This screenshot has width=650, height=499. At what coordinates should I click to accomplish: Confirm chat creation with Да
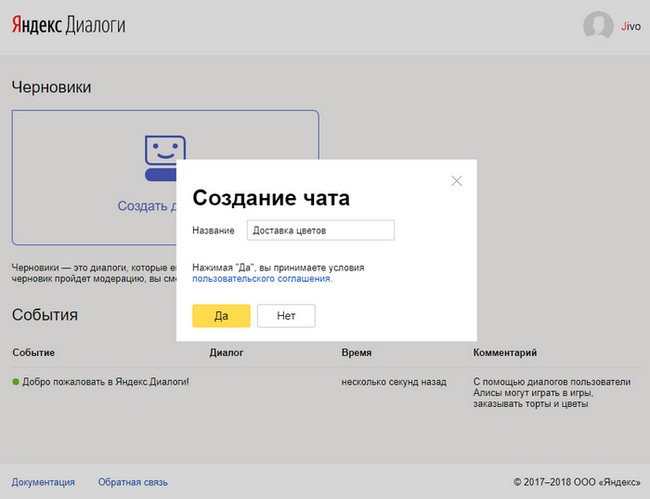(x=221, y=316)
